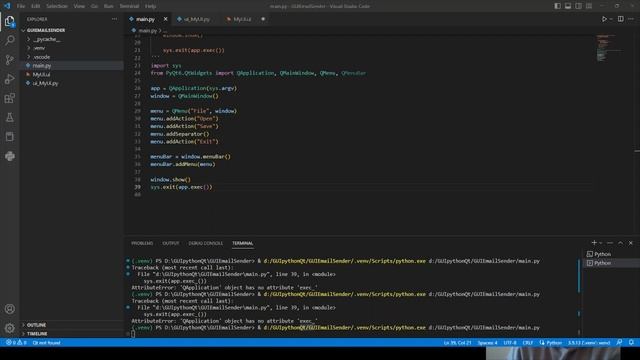The height and width of the screenshot is (360, 640).
Task: Open the launch profile dropdown beside new terminal
Action: pyautogui.click(x=600, y=243)
